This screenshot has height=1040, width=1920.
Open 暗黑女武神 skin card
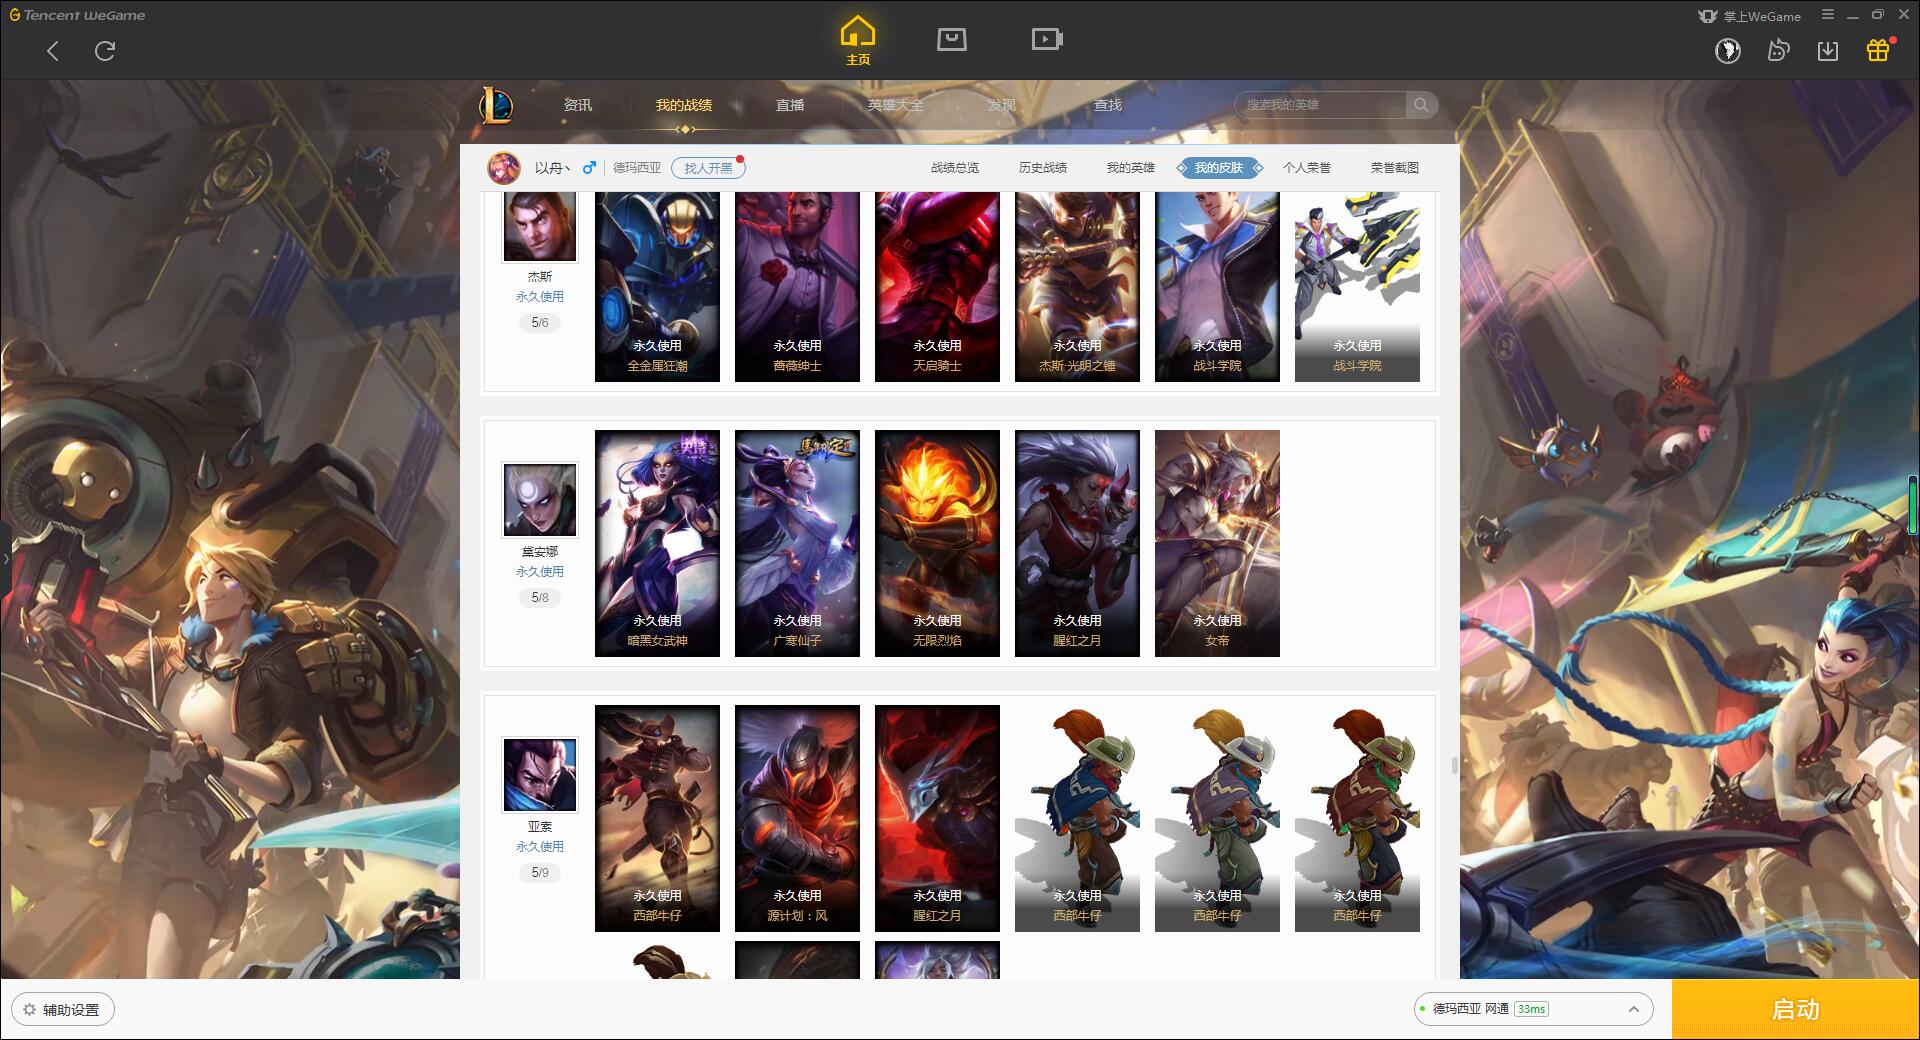click(657, 544)
